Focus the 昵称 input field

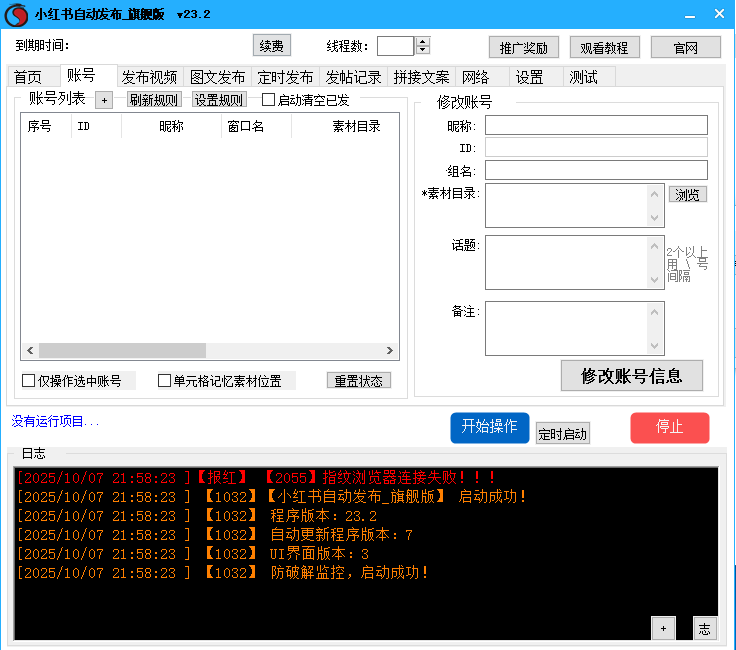pos(596,125)
